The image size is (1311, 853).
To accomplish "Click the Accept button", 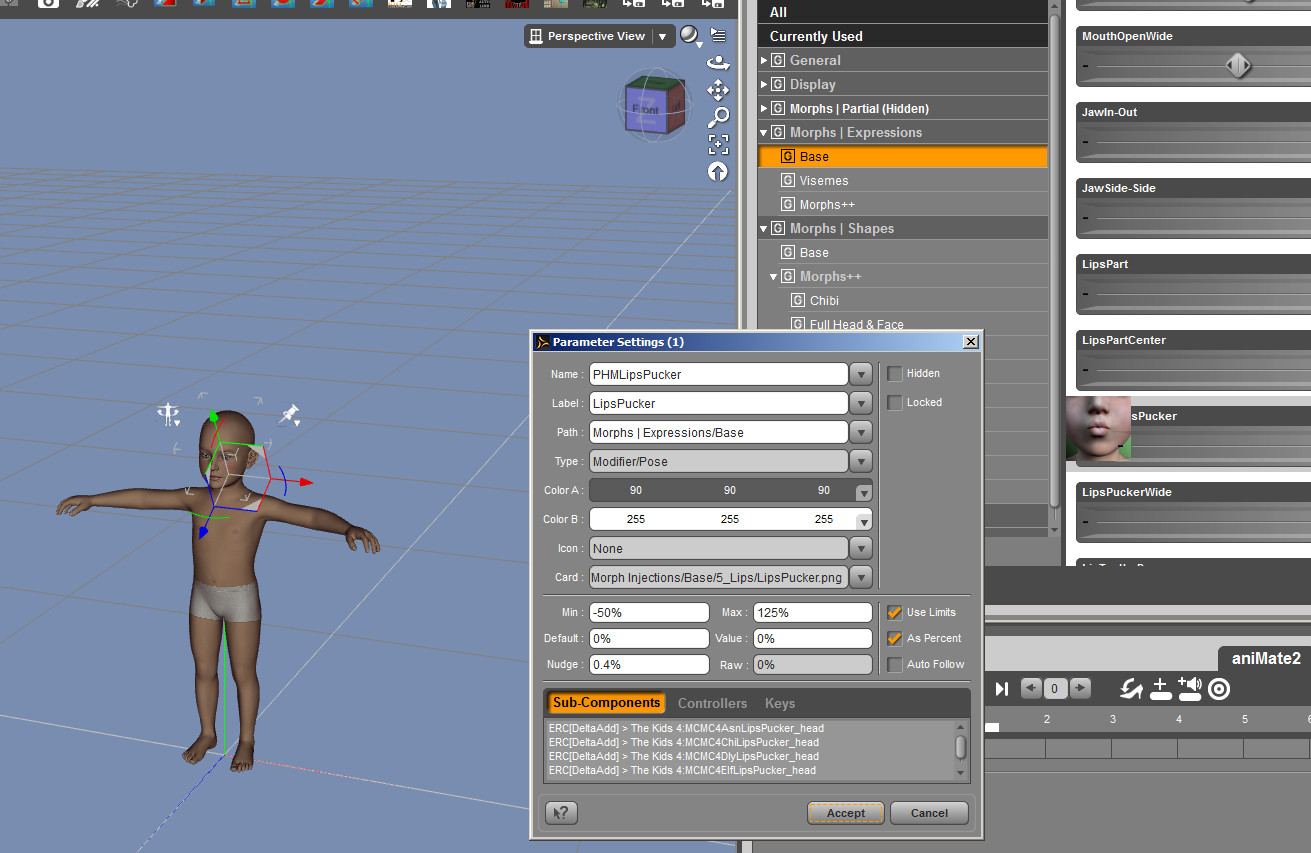I will pyautogui.click(x=846, y=813).
